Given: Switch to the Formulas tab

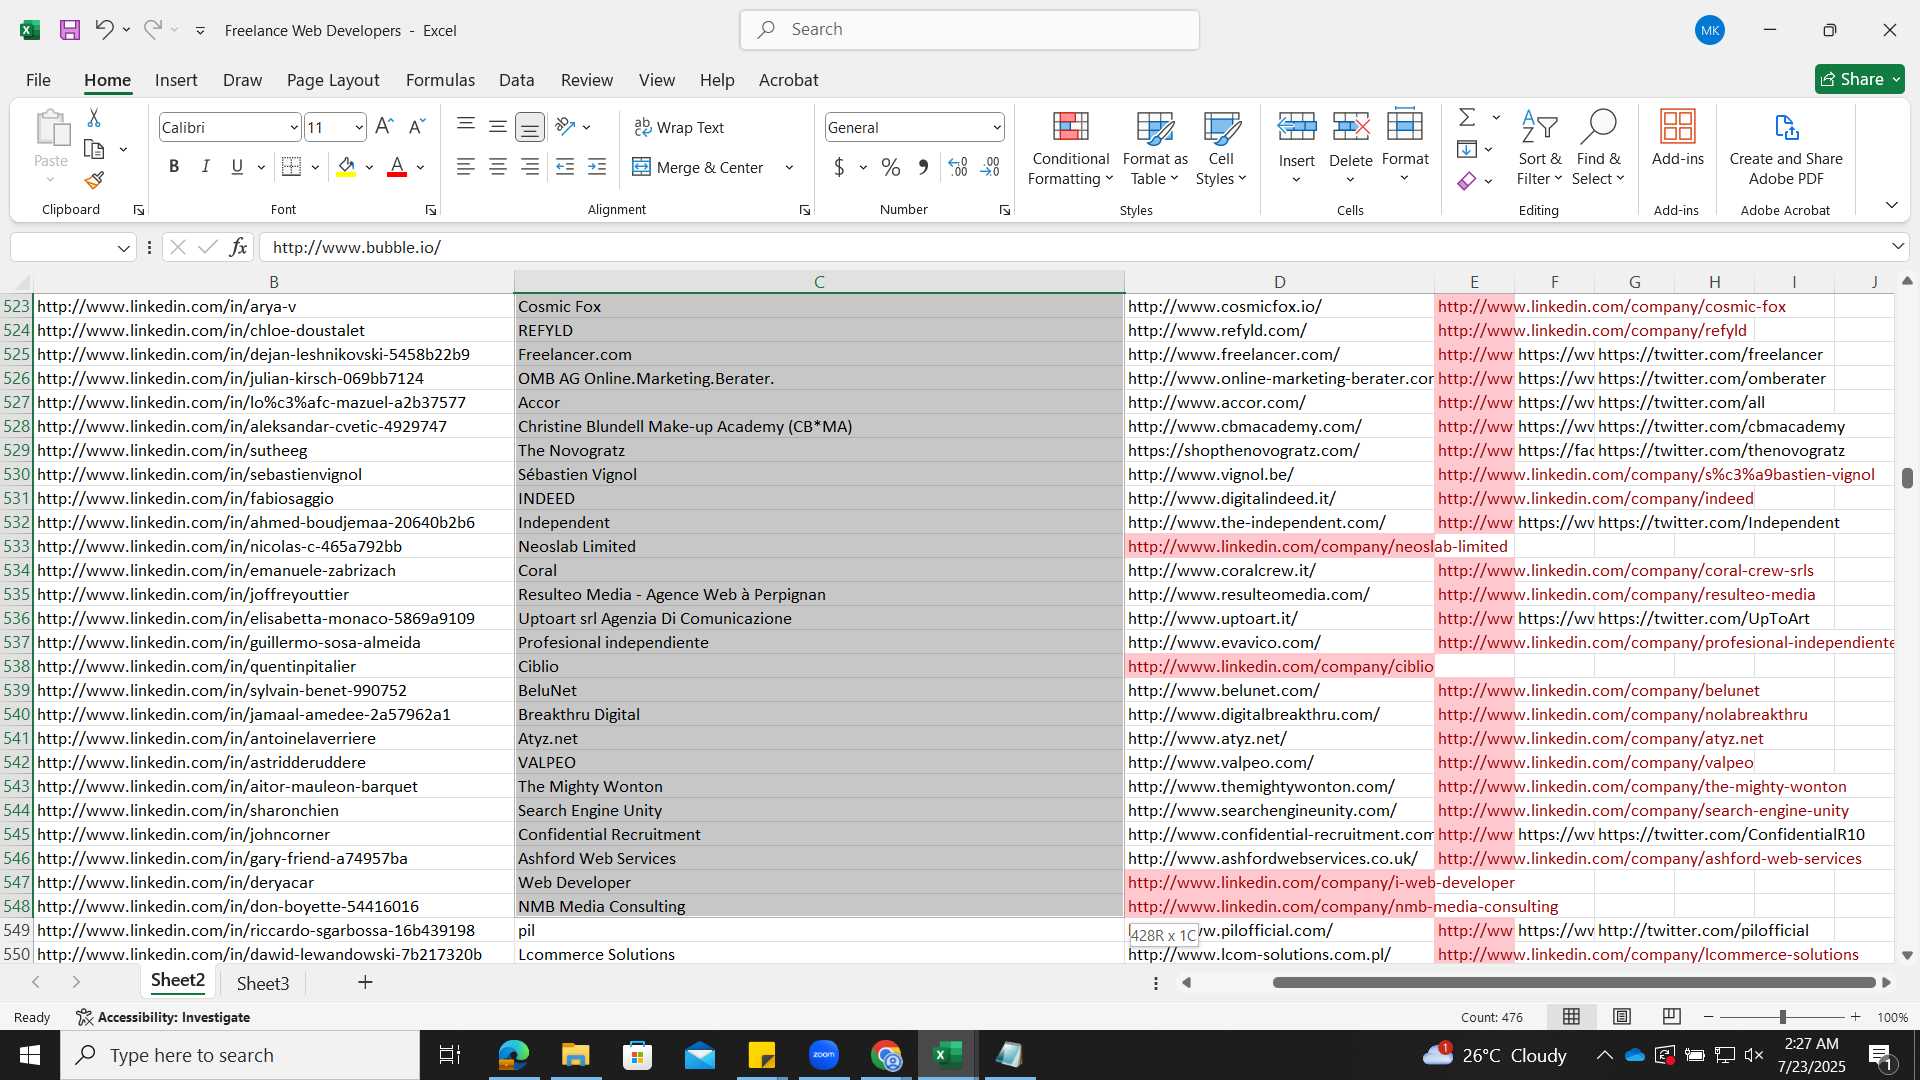Looking at the screenshot, I should (440, 80).
